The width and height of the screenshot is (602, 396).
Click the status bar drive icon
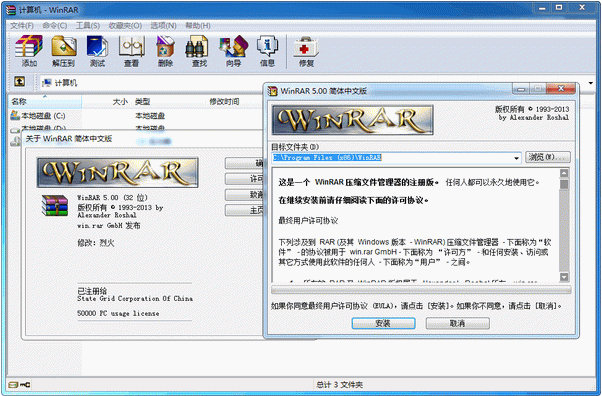(13, 384)
